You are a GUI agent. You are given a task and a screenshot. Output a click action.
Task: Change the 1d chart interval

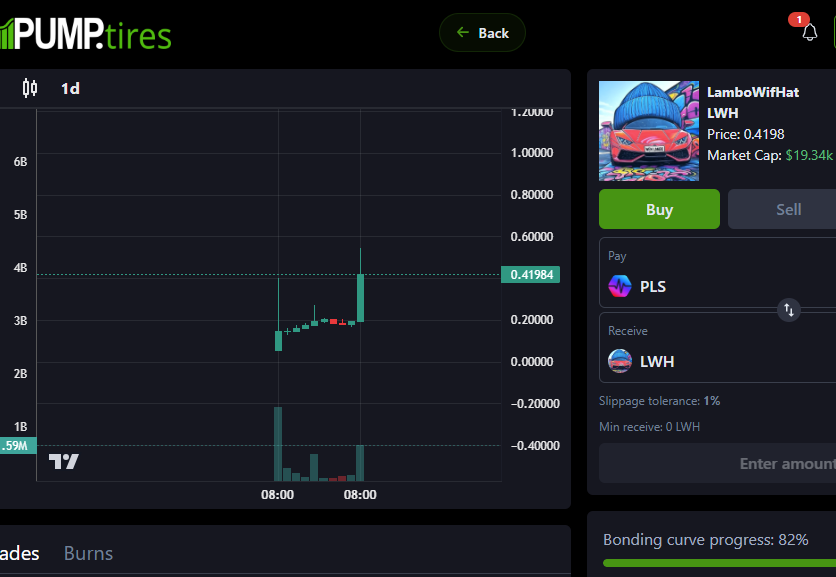pyautogui.click(x=70, y=89)
